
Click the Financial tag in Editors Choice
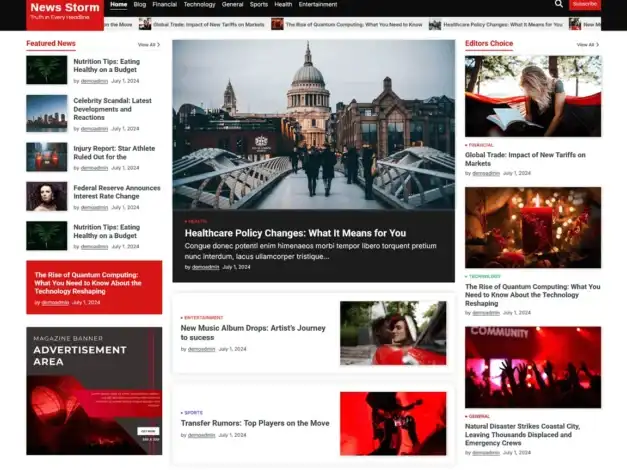tap(479, 145)
